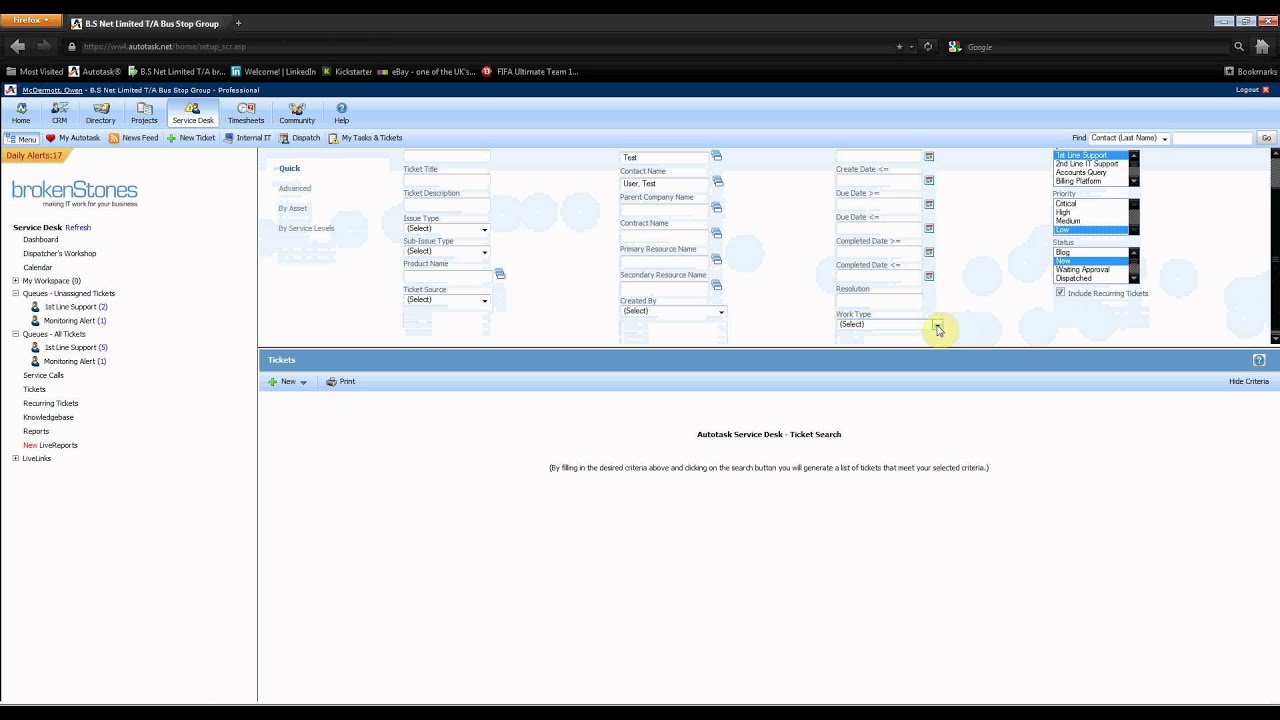Select High in the Priority list

(x=1063, y=213)
